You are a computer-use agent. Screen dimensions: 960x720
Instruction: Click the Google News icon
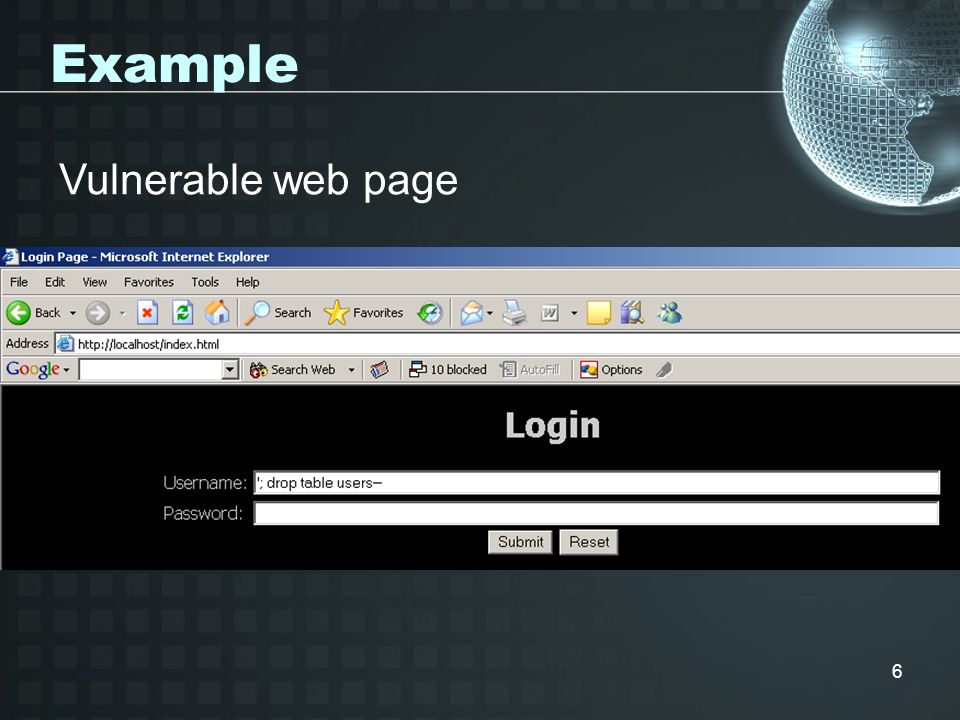380,369
